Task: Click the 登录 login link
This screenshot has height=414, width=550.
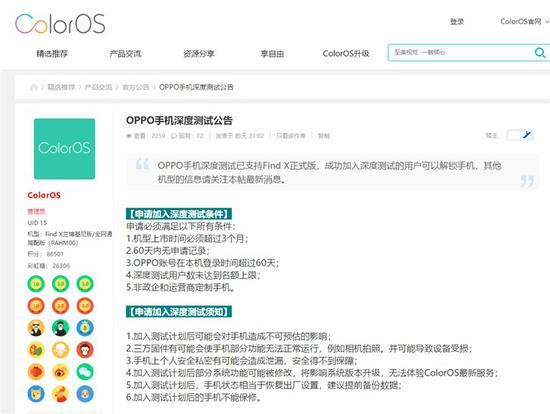Action: [457, 22]
